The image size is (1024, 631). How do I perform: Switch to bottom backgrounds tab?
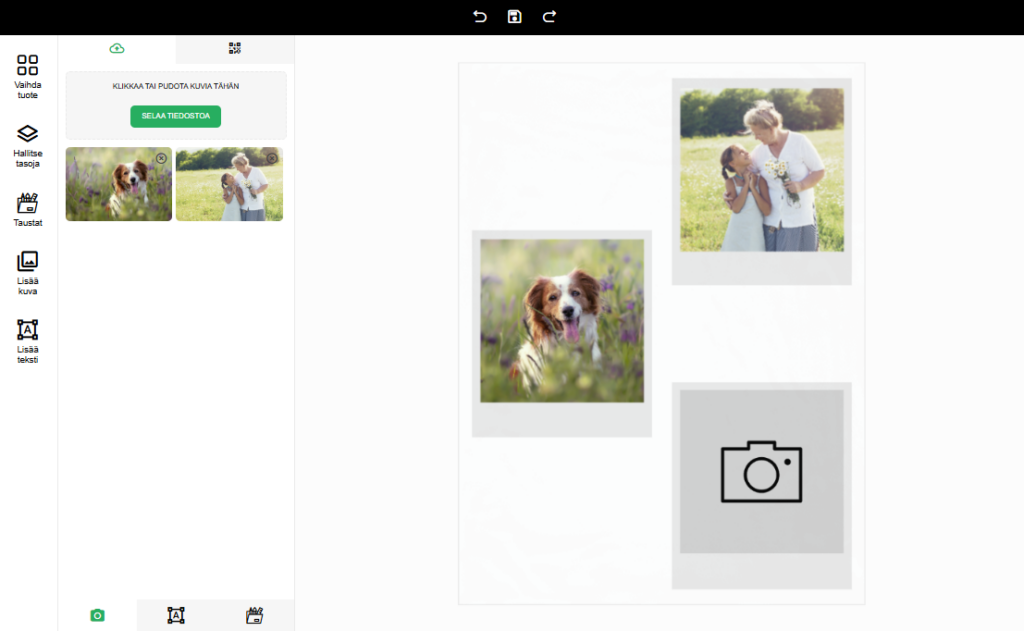click(255, 615)
